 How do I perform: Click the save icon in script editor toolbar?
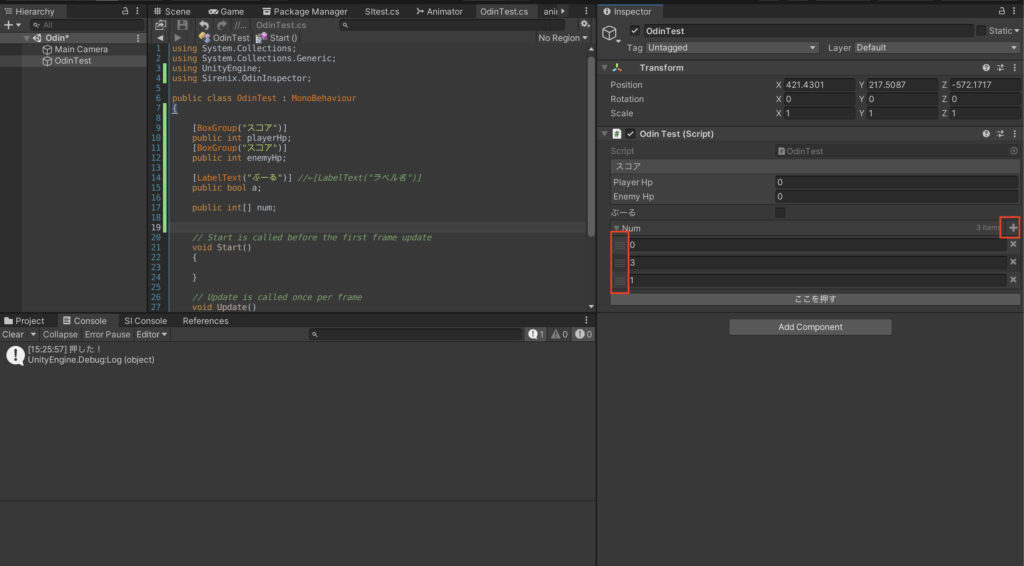182,25
